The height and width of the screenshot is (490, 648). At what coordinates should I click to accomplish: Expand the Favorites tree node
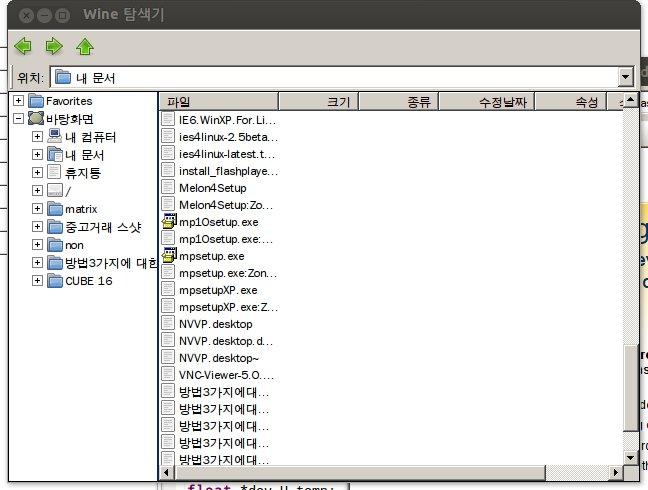pos(18,100)
